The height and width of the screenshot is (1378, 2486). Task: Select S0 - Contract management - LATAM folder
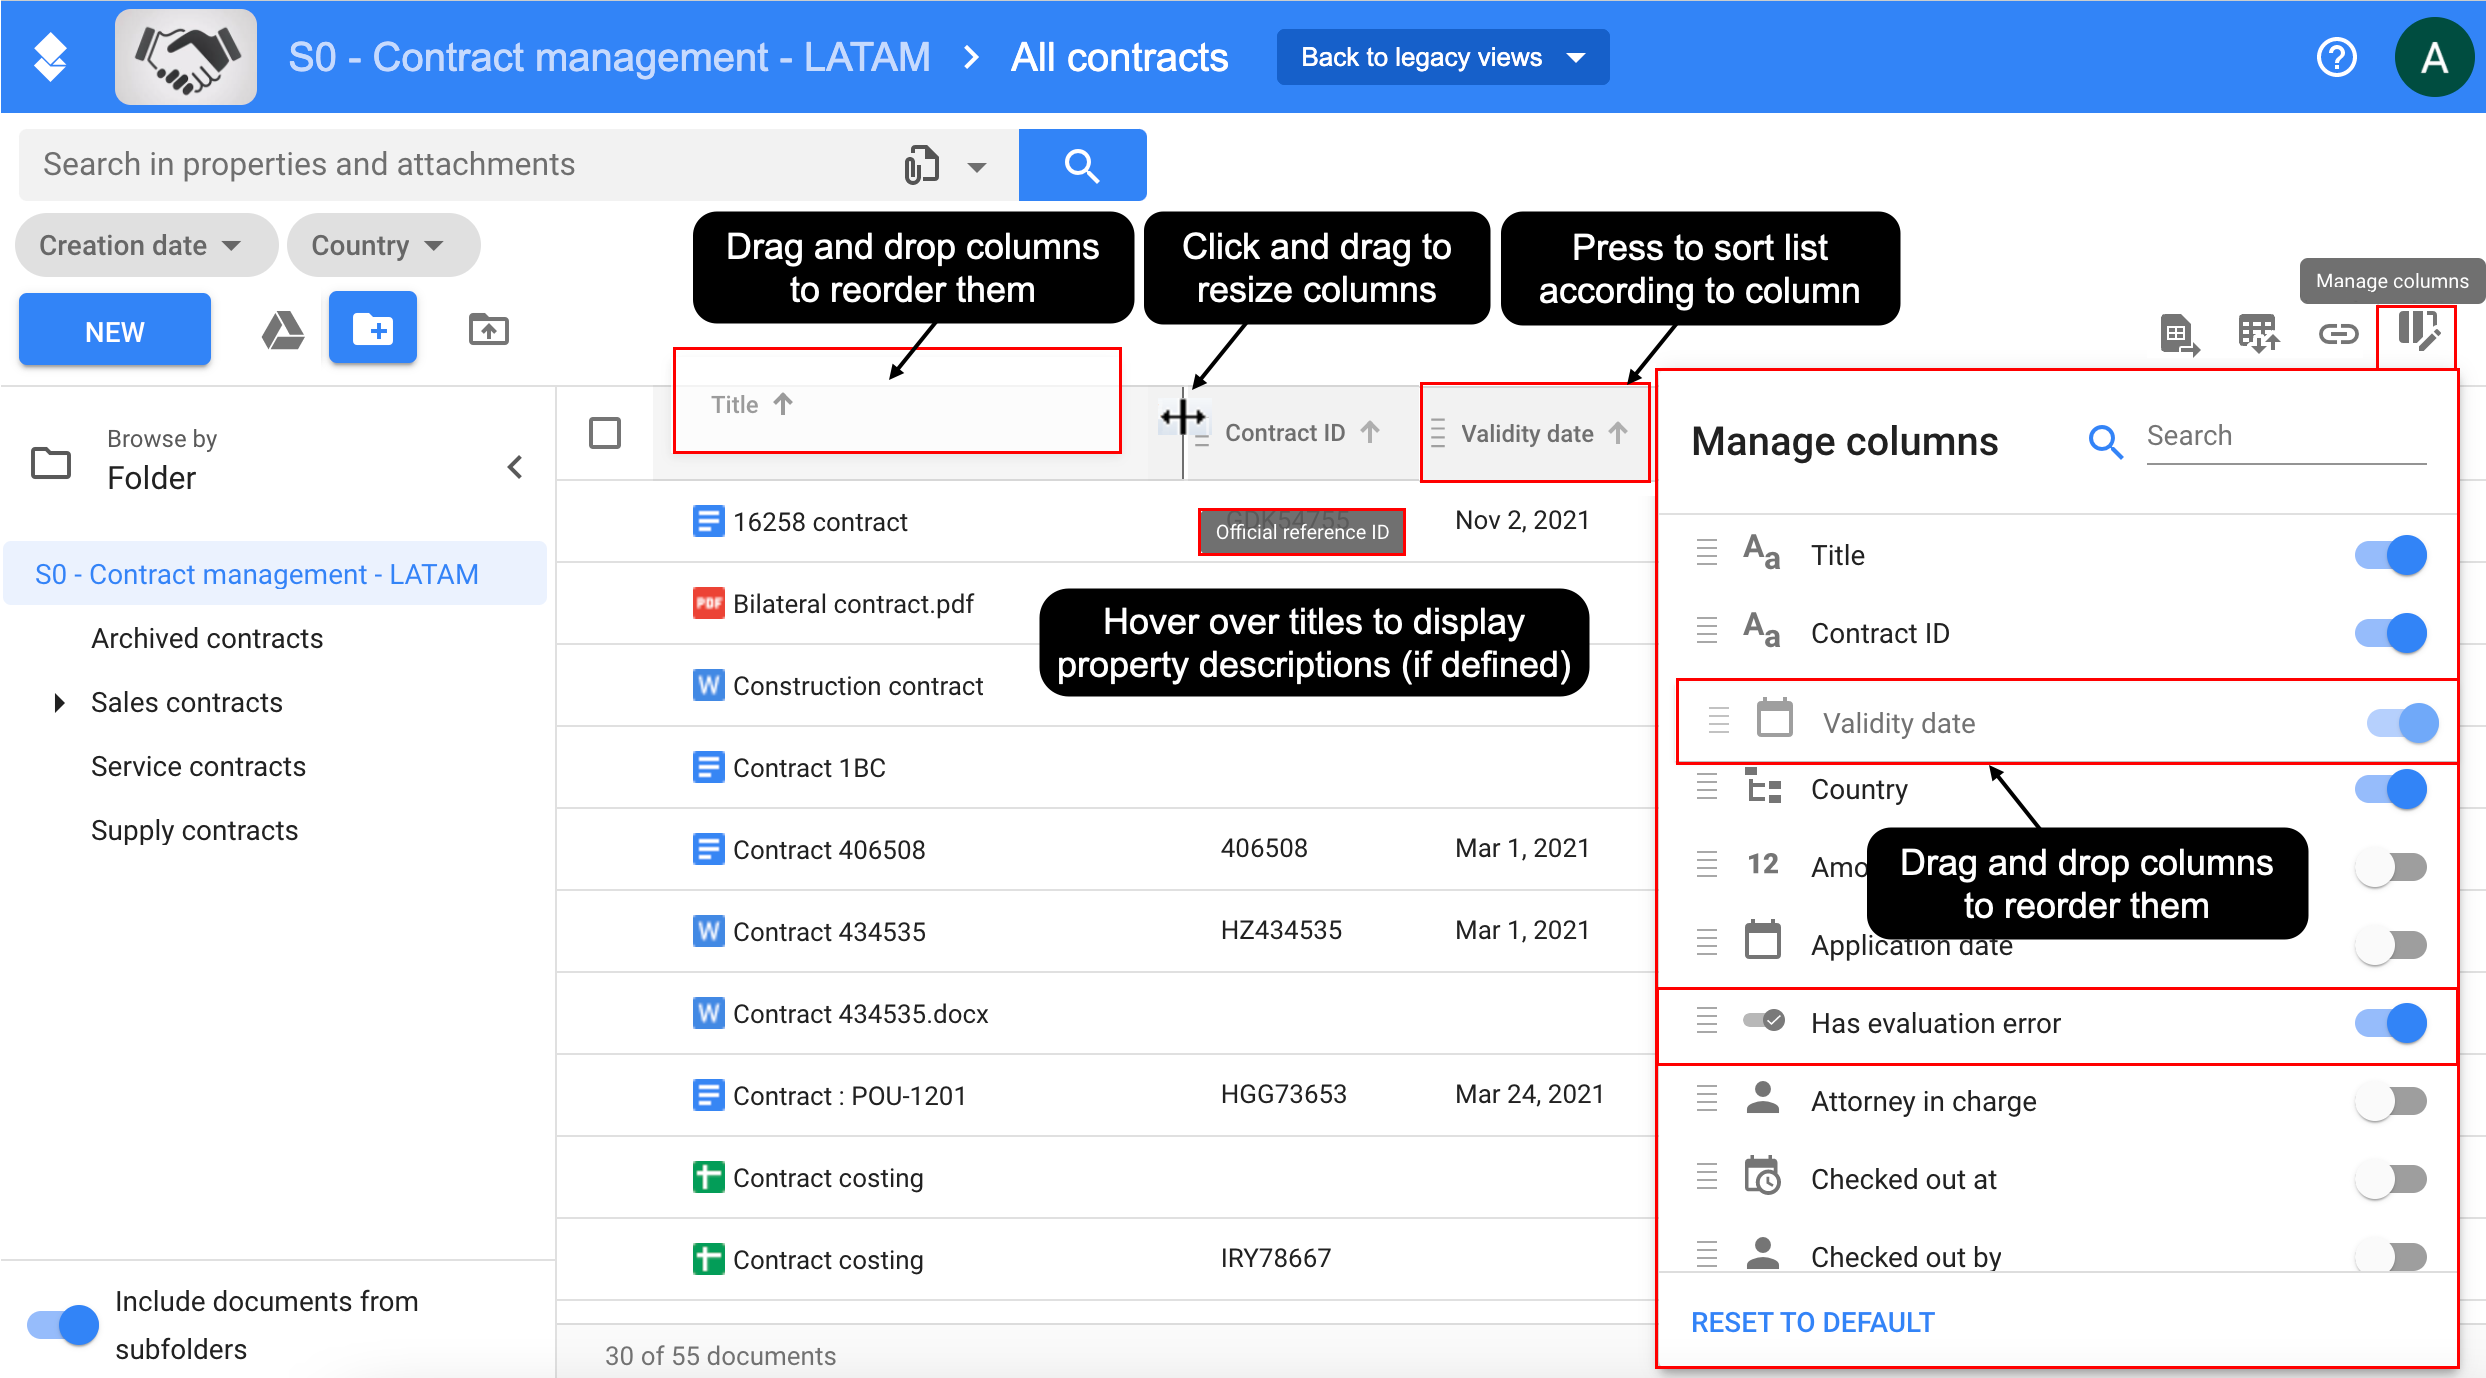point(276,574)
